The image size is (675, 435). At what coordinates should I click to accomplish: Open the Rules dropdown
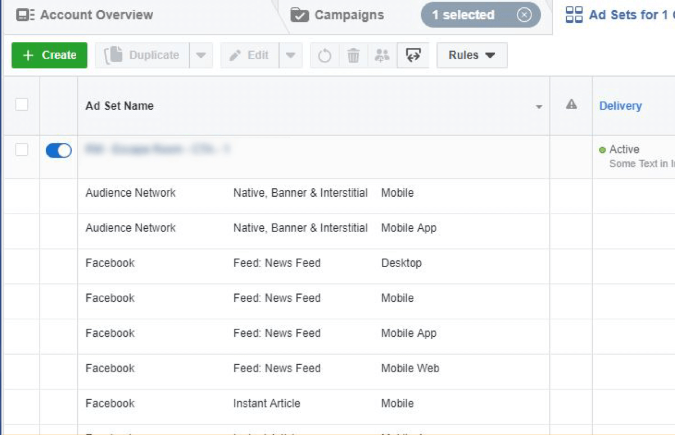[472, 55]
